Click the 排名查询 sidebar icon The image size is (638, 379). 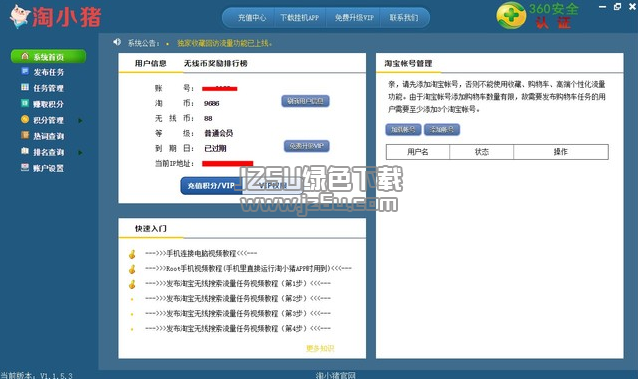pos(25,151)
